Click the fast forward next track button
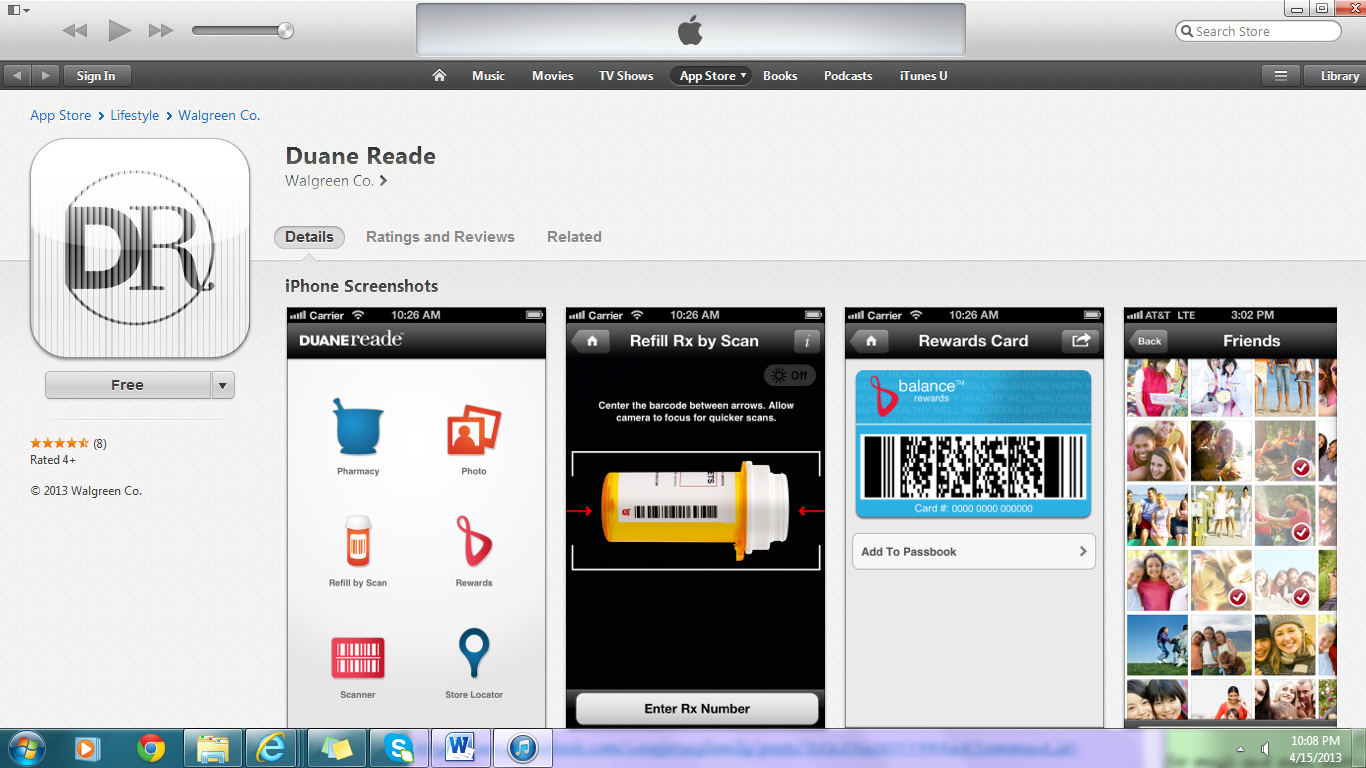This screenshot has width=1366, height=768. point(161,31)
